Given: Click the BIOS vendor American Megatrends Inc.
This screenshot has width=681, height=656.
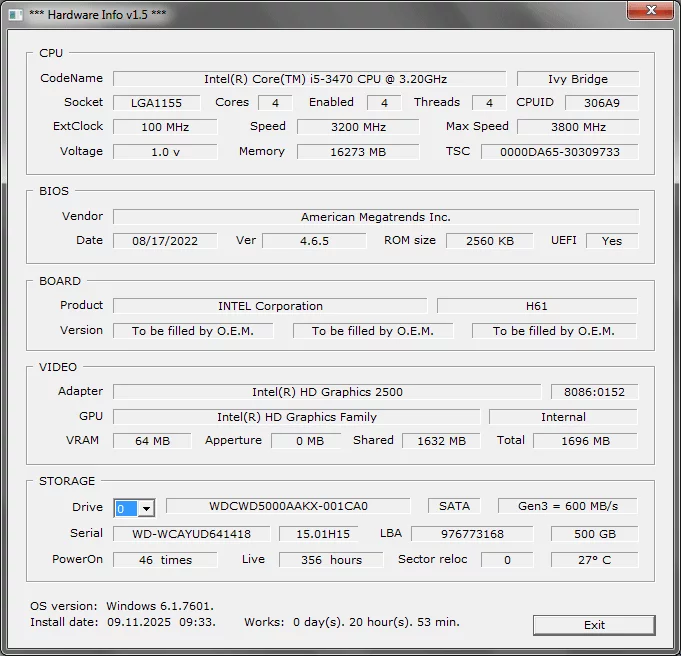Looking at the screenshot, I should [x=376, y=217].
